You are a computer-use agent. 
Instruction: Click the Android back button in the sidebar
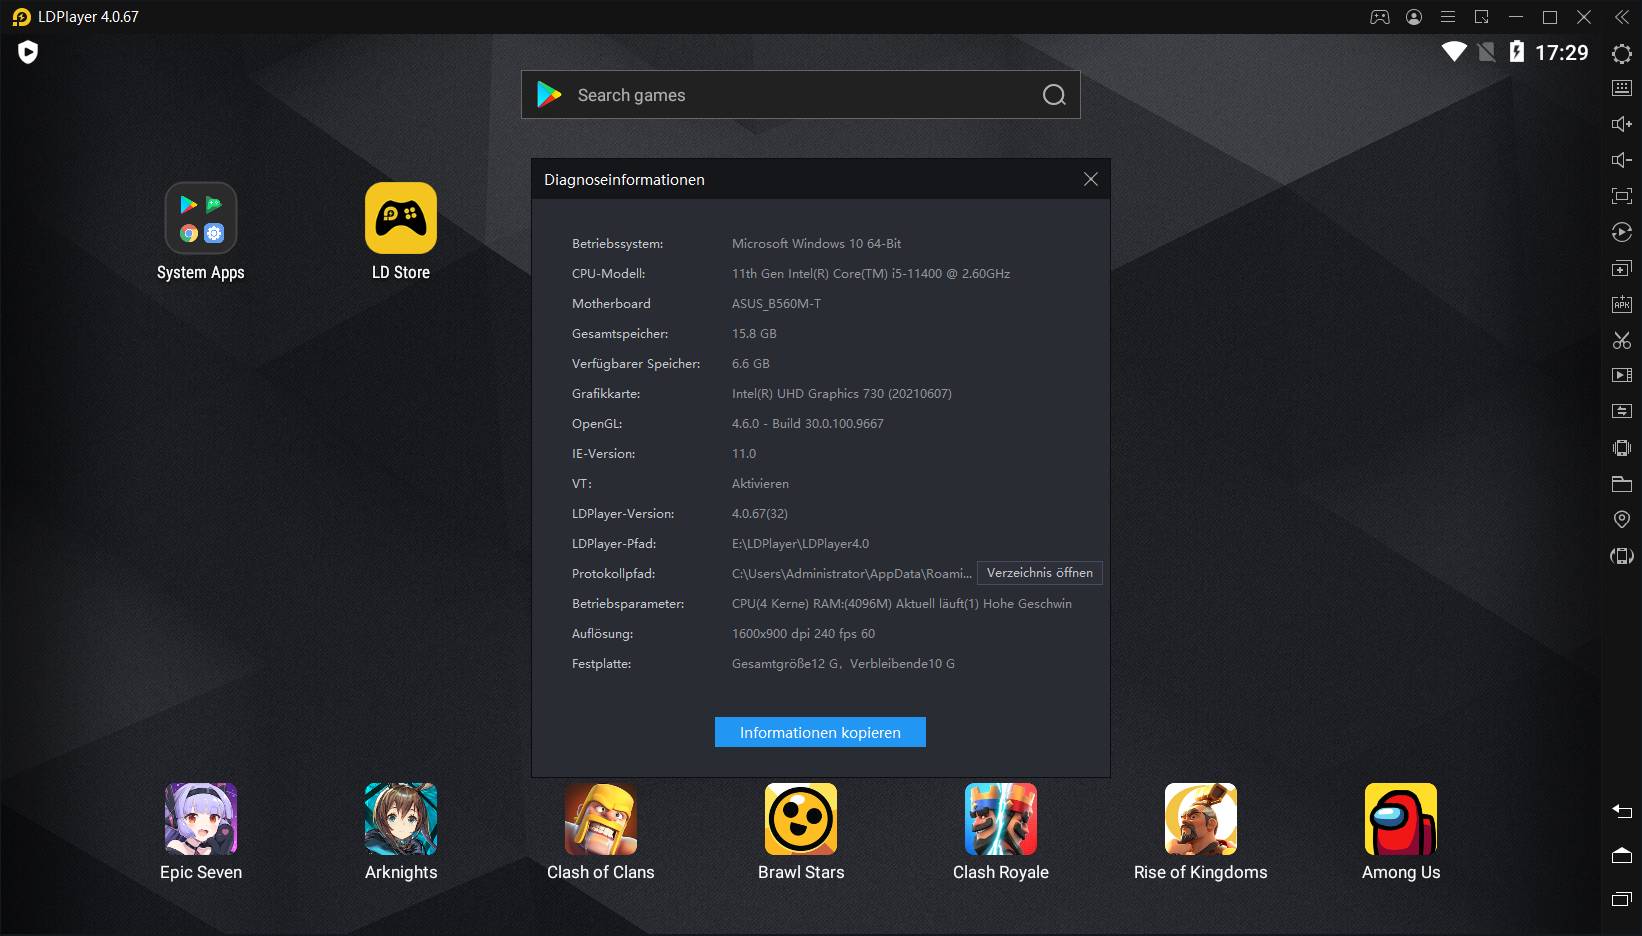tap(1622, 811)
